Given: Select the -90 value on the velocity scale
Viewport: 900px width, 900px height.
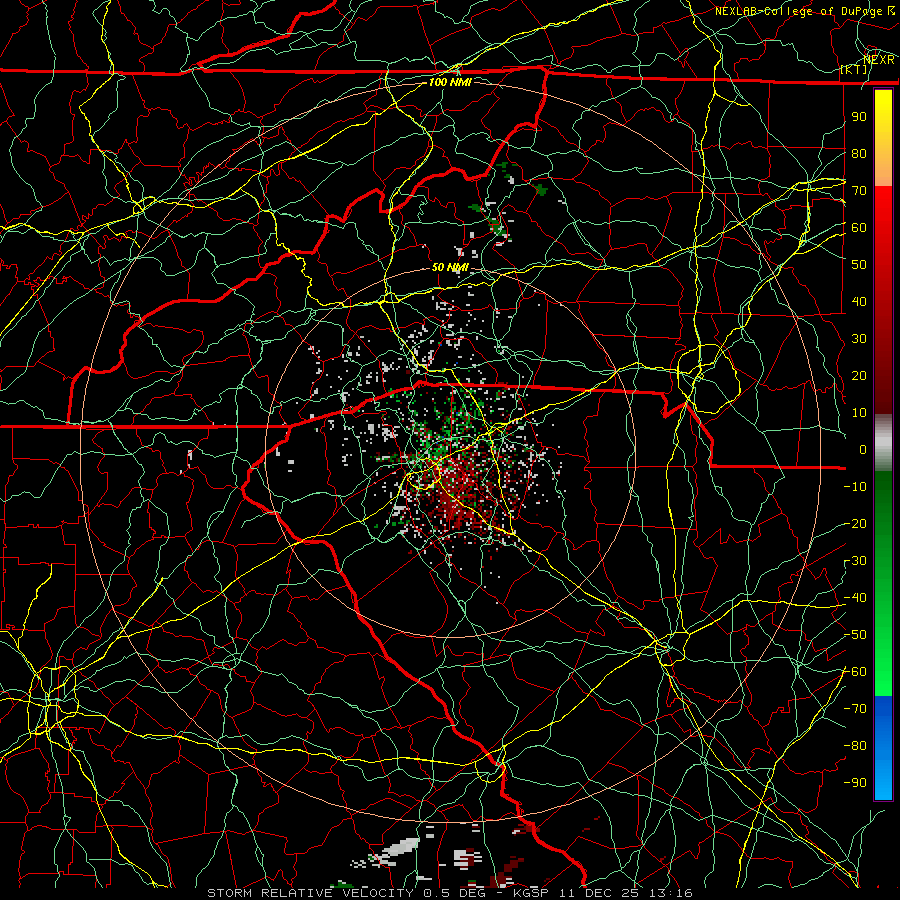Looking at the screenshot, I should 855,783.
